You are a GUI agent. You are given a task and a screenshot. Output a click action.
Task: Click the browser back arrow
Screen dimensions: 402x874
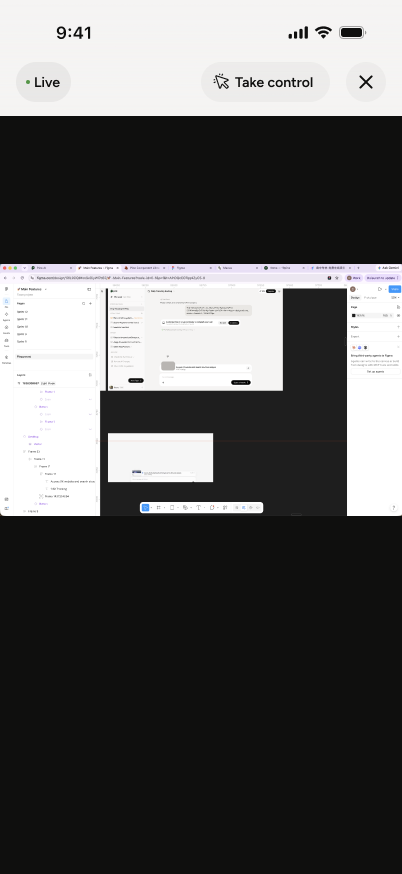click(x=5, y=278)
